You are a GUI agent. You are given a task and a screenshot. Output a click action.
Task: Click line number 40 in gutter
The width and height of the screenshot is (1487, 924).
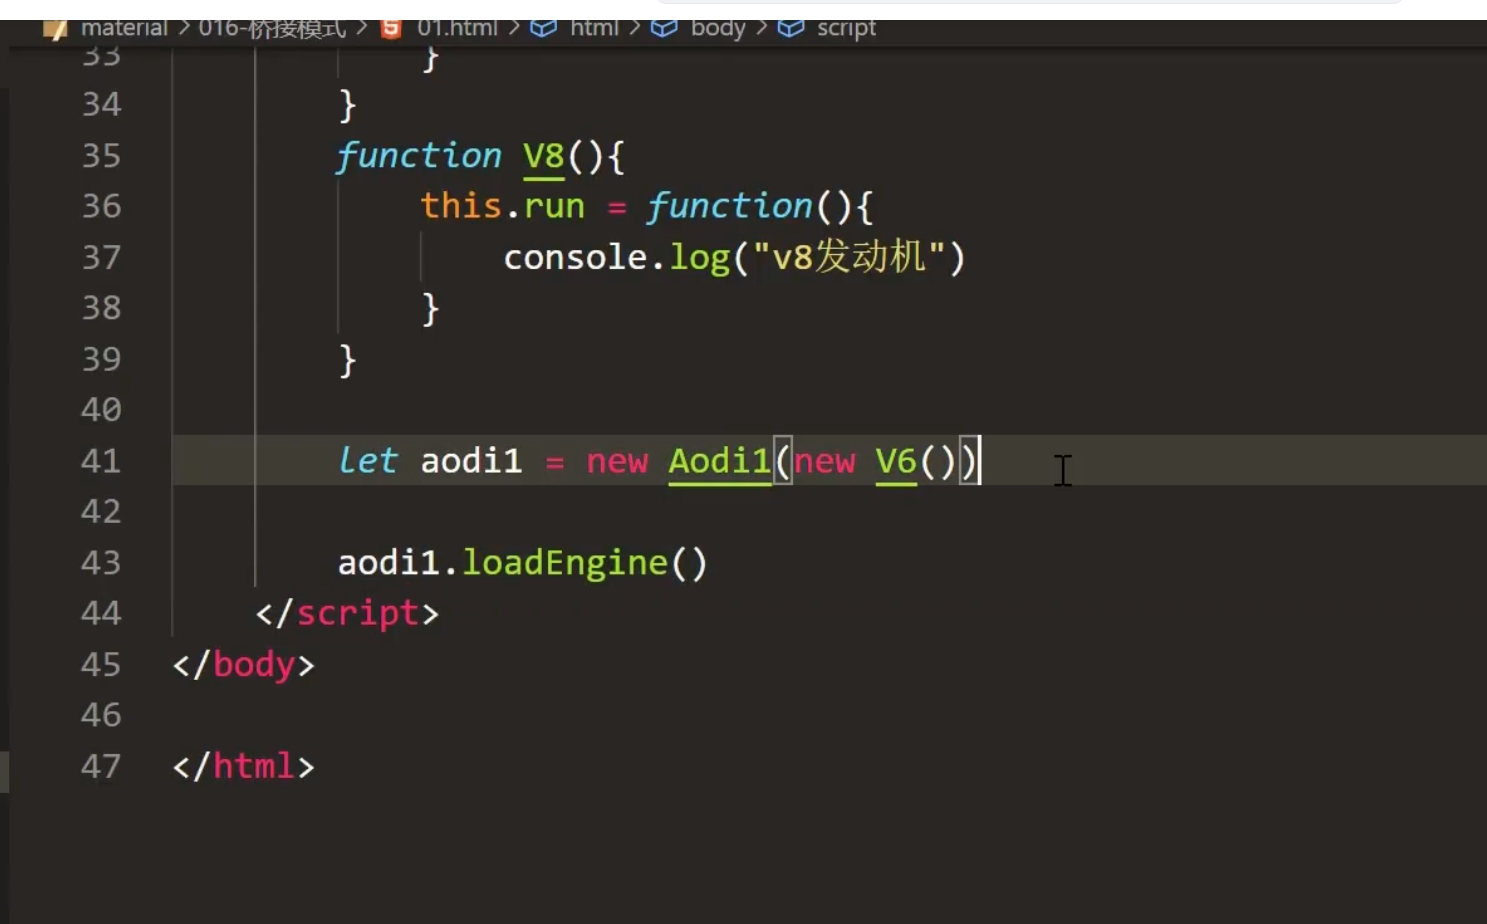(101, 410)
